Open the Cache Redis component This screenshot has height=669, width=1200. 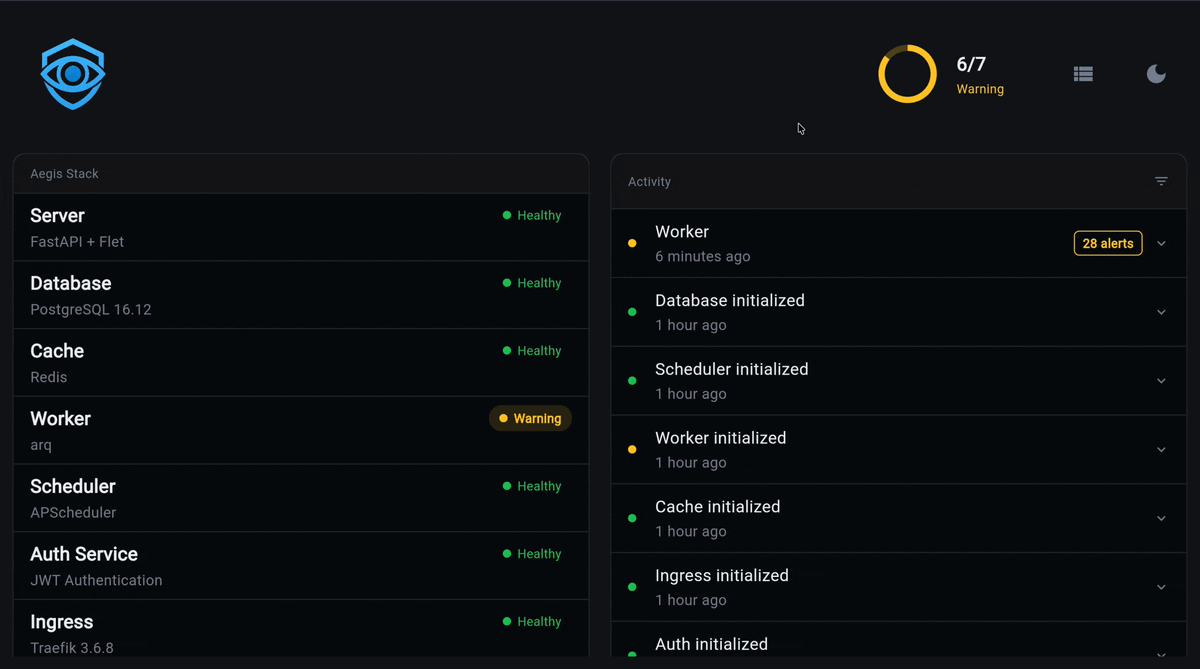300,363
